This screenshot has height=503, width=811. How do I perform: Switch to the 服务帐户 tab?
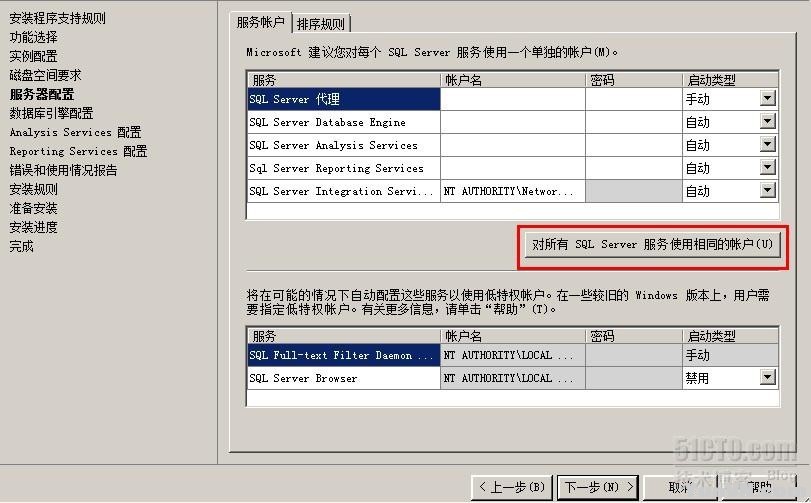pos(261,22)
